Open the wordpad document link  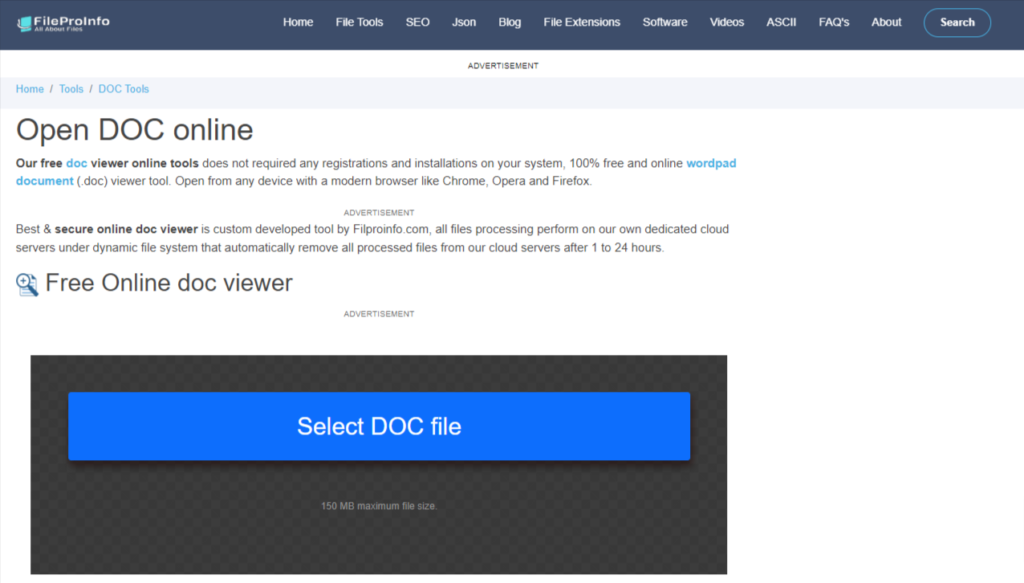click(711, 162)
